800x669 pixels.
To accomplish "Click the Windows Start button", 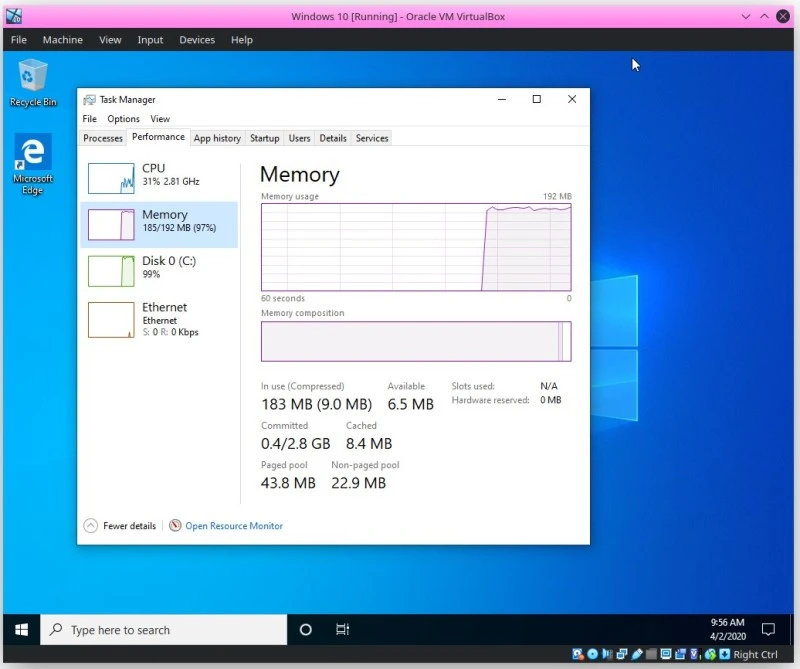I will click(x=20, y=629).
